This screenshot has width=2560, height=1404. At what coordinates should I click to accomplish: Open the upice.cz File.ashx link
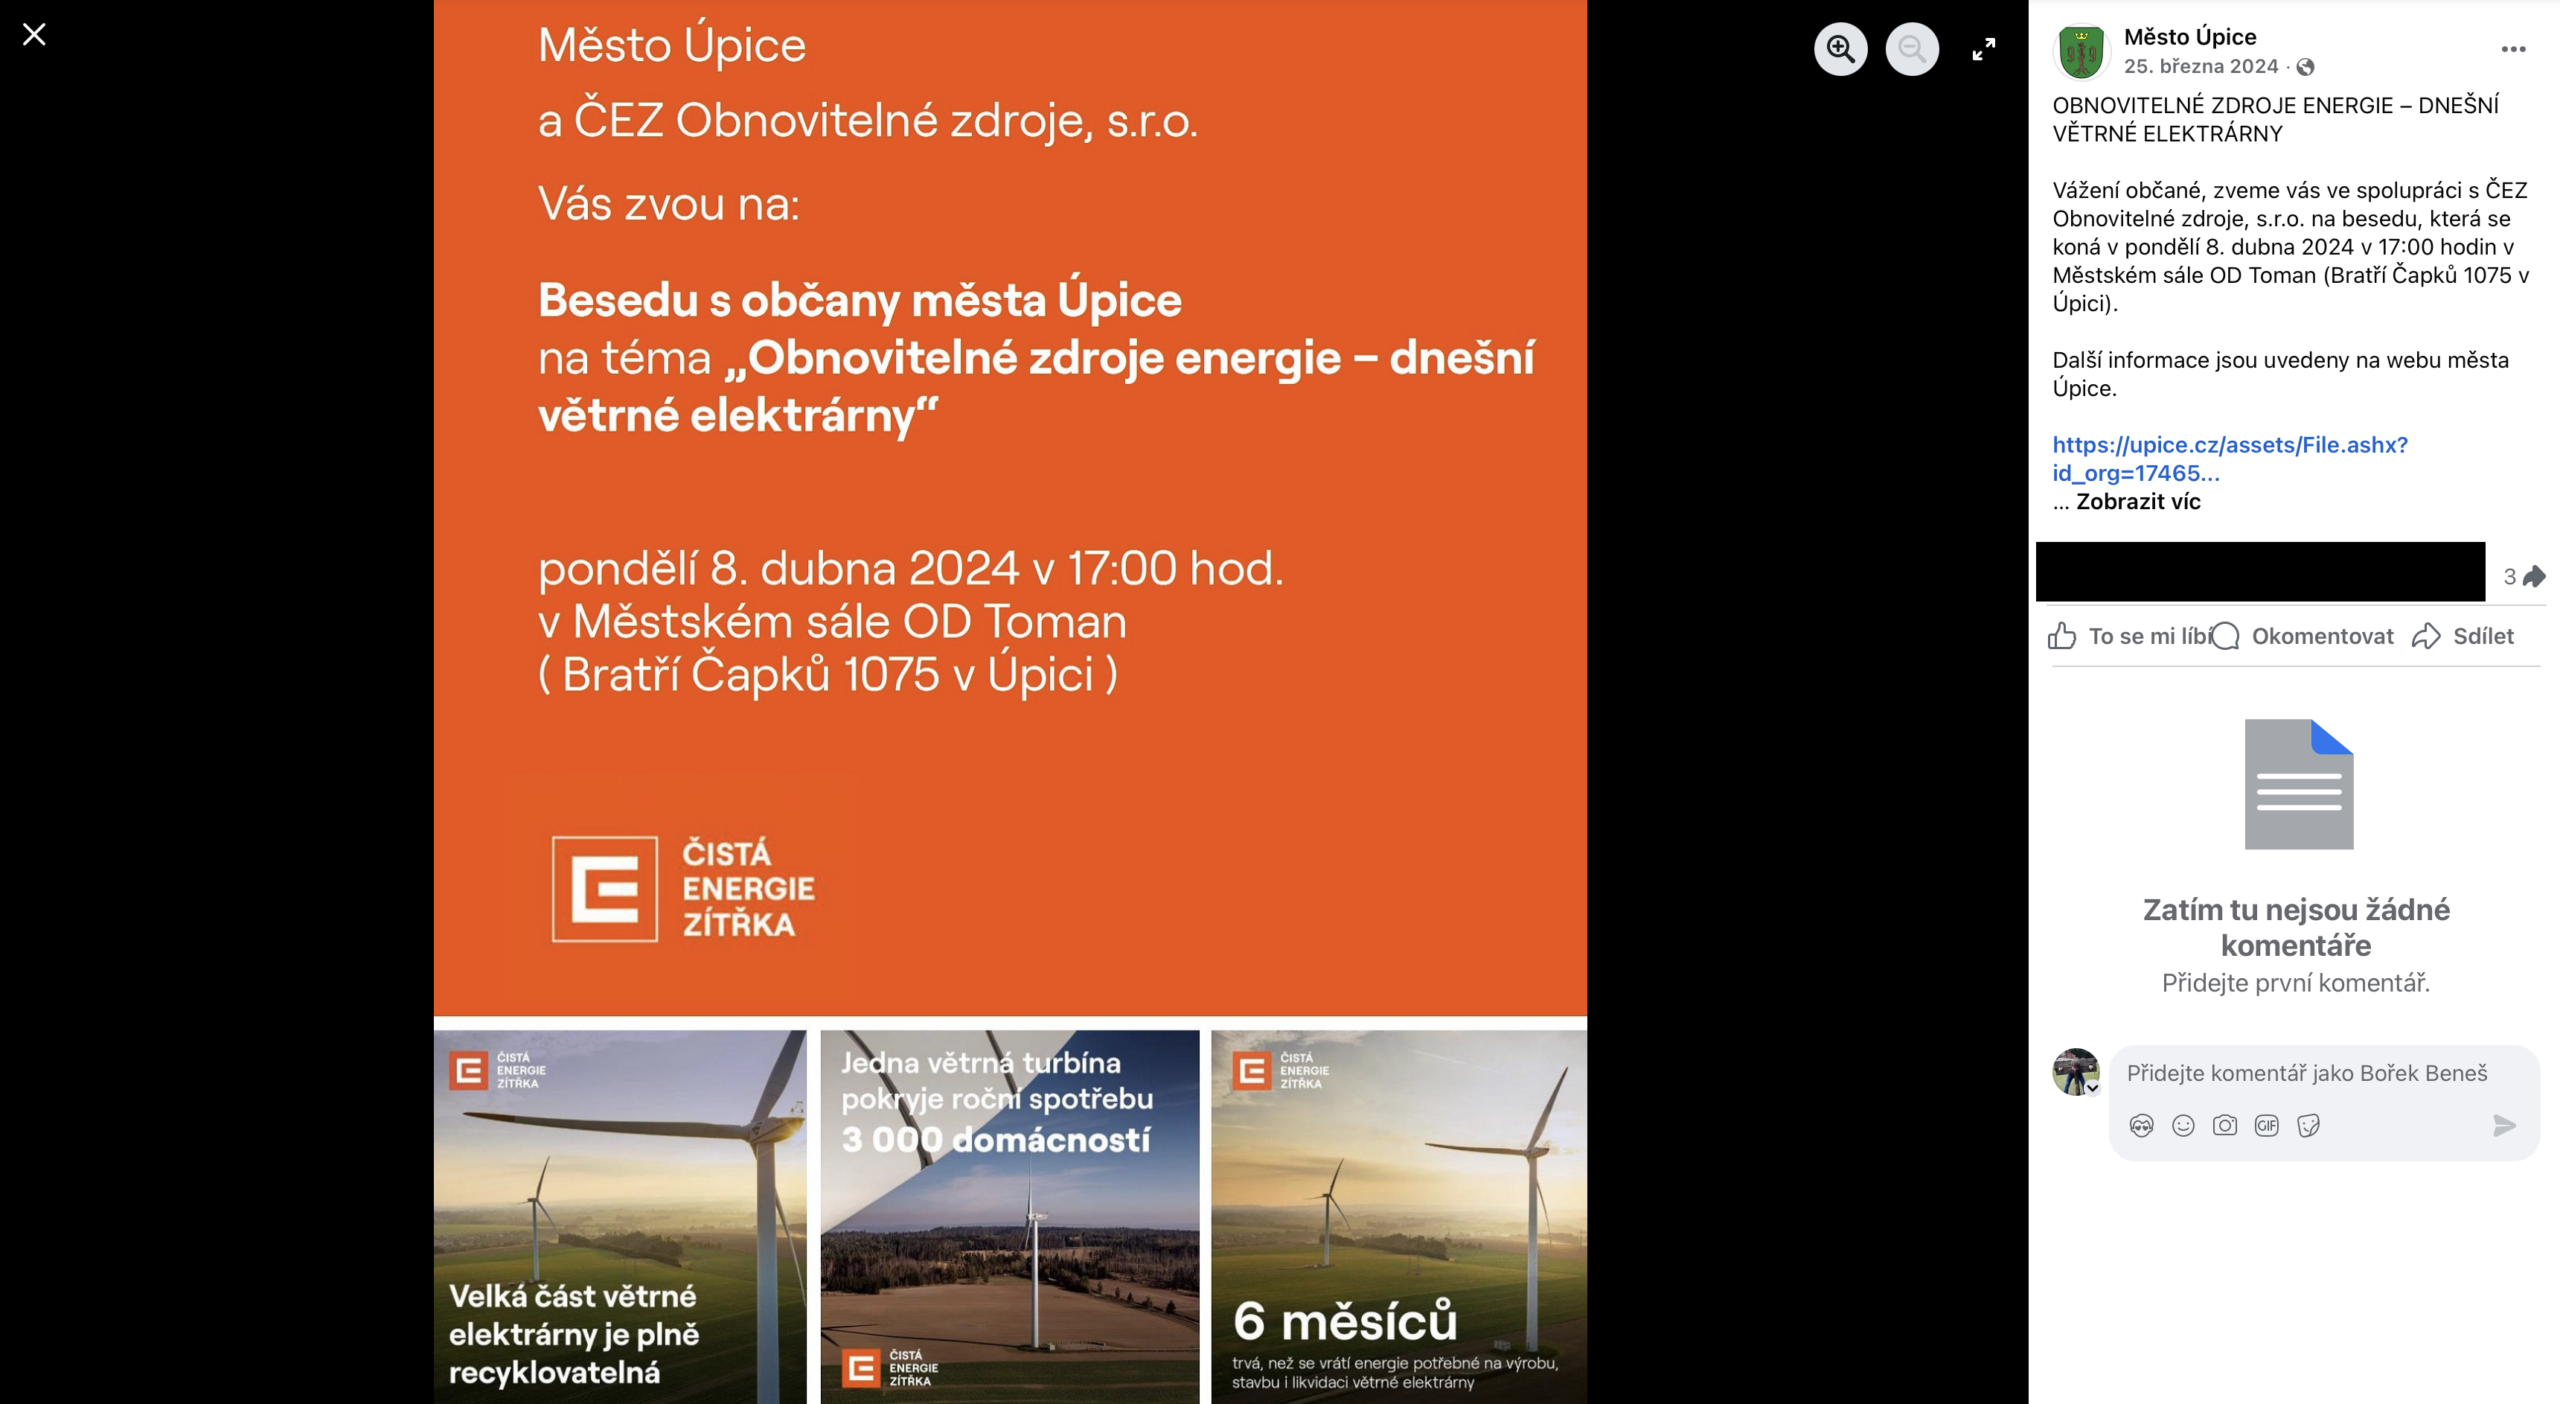2229,445
